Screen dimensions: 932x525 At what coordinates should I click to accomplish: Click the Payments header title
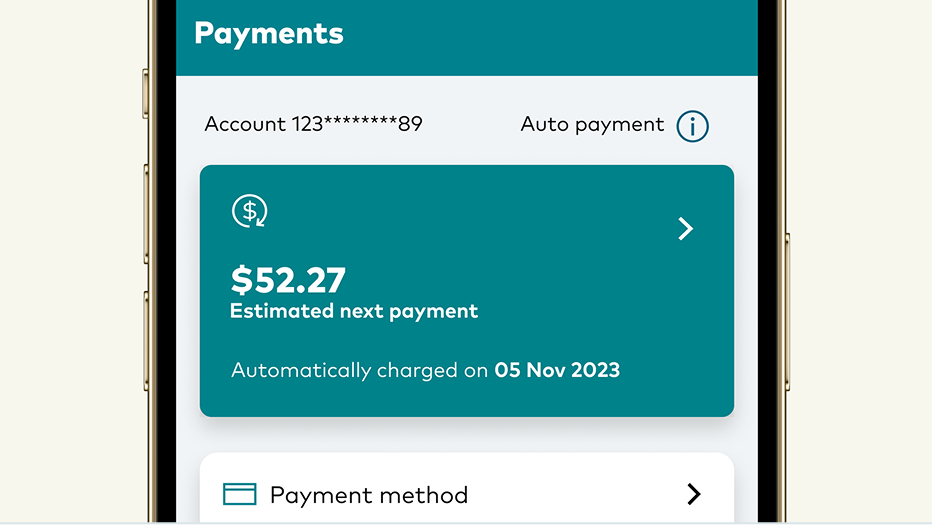(x=268, y=34)
